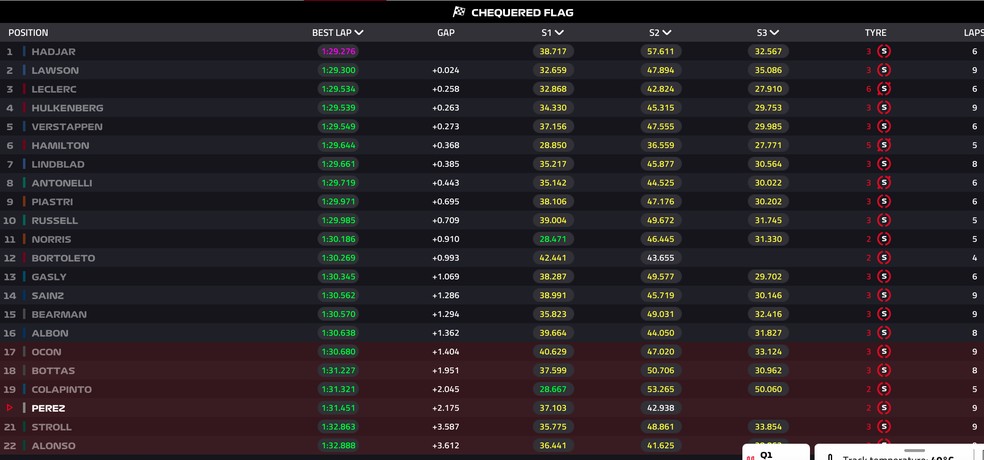Click Norris's soft tyre icon
Screen dimensions: 984x460
pyautogui.click(x=884, y=239)
